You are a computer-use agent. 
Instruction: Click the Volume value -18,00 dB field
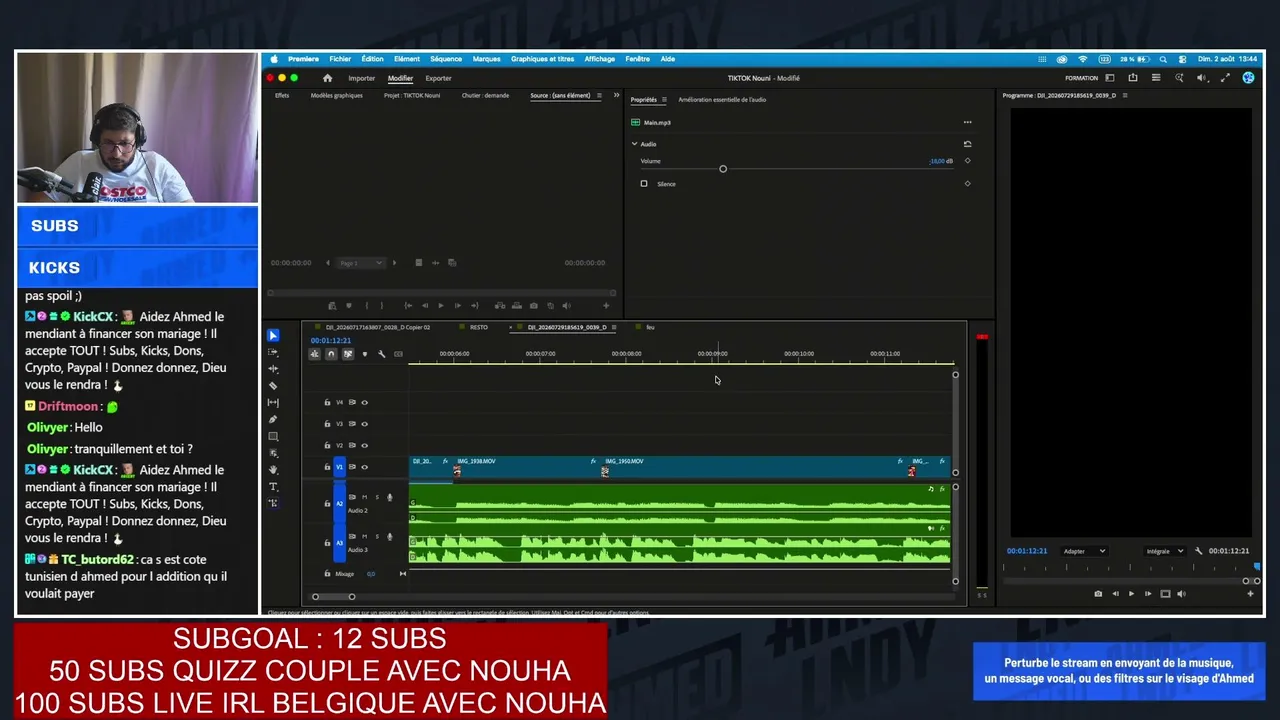point(940,161)
